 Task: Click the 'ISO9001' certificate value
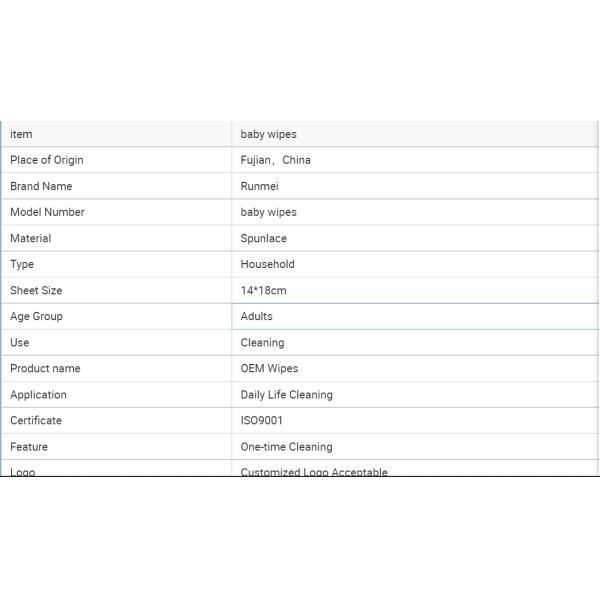[262, 420]
